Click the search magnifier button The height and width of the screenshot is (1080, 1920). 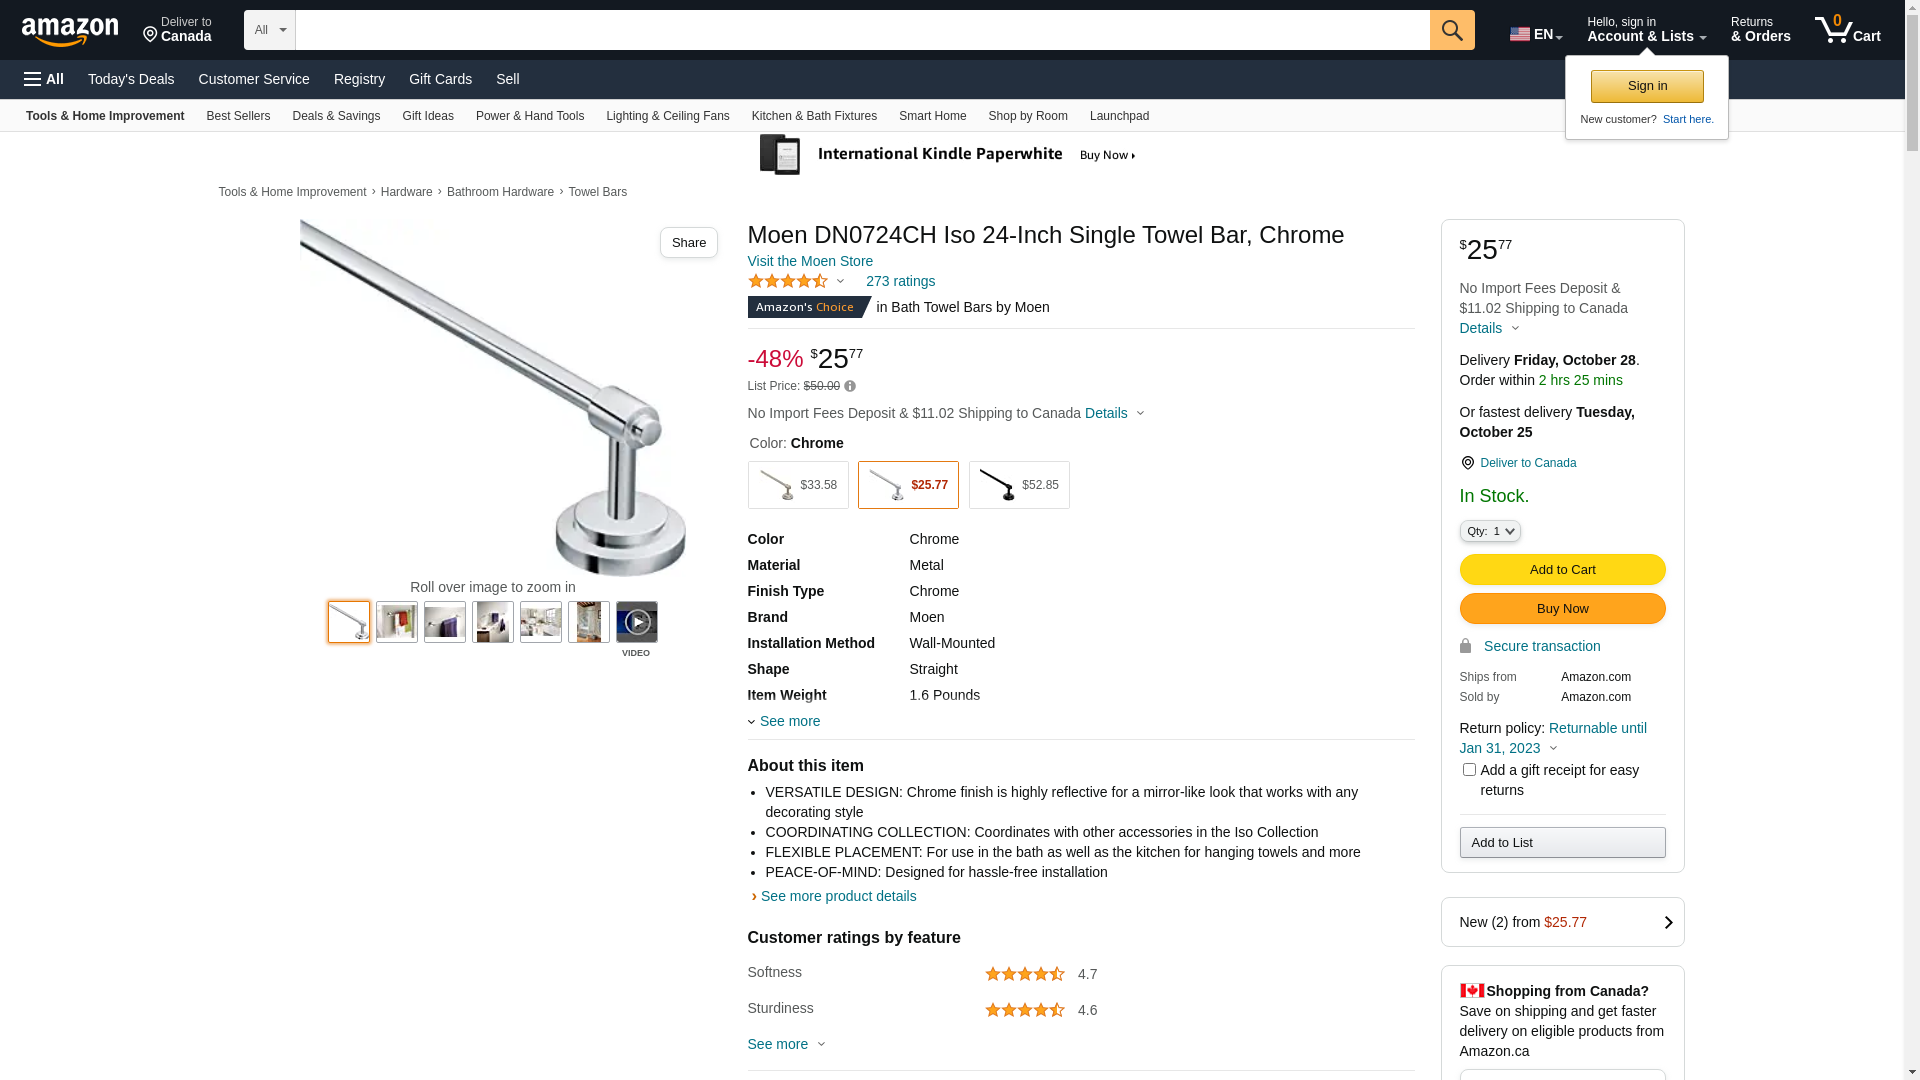click(x=1451, y=30)
